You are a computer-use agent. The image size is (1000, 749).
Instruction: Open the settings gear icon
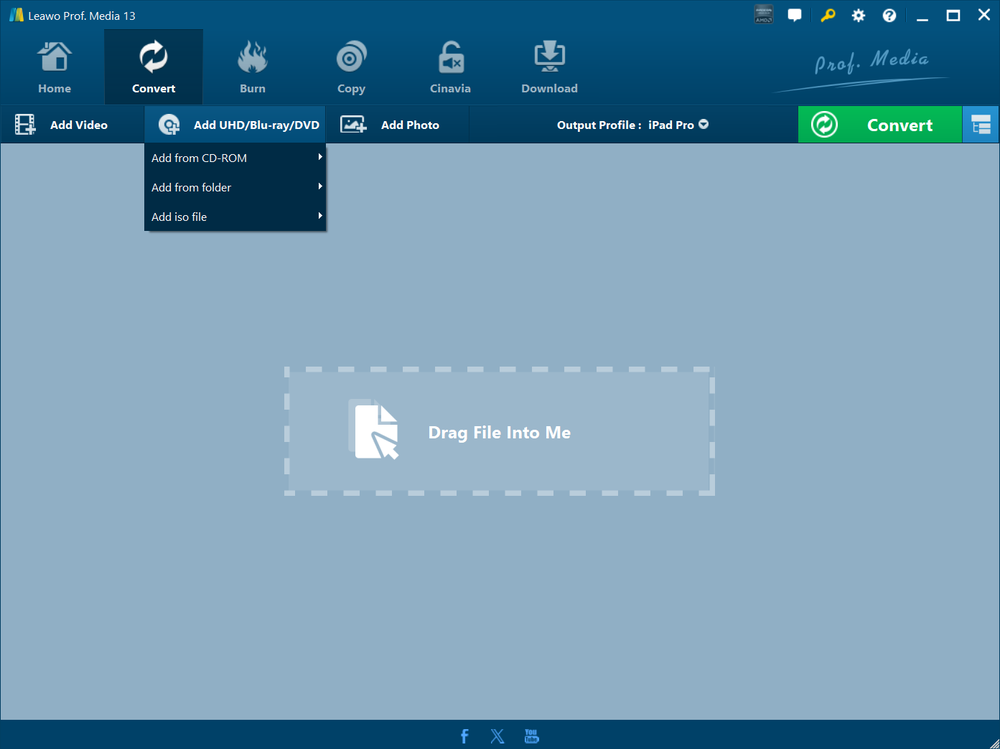(858, 15)
